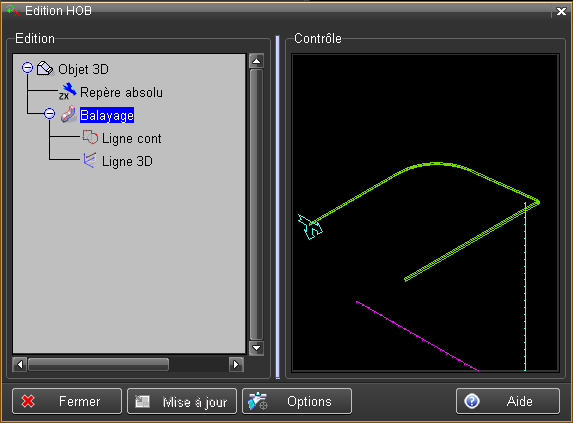Select the Repère absolu tree item
The height and width of the screenshot is (423, 573).
[121, 92]
